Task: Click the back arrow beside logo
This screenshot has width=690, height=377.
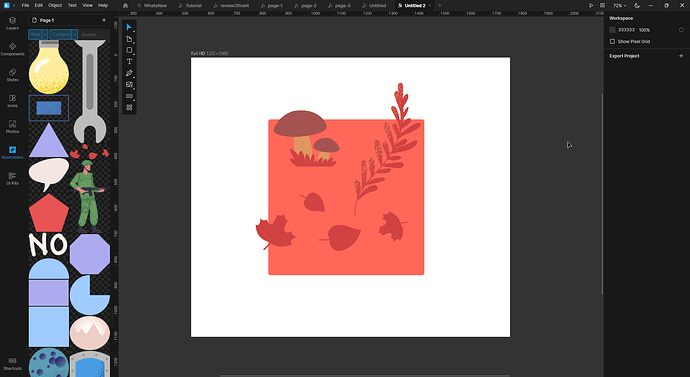Action: pos(14,5)
